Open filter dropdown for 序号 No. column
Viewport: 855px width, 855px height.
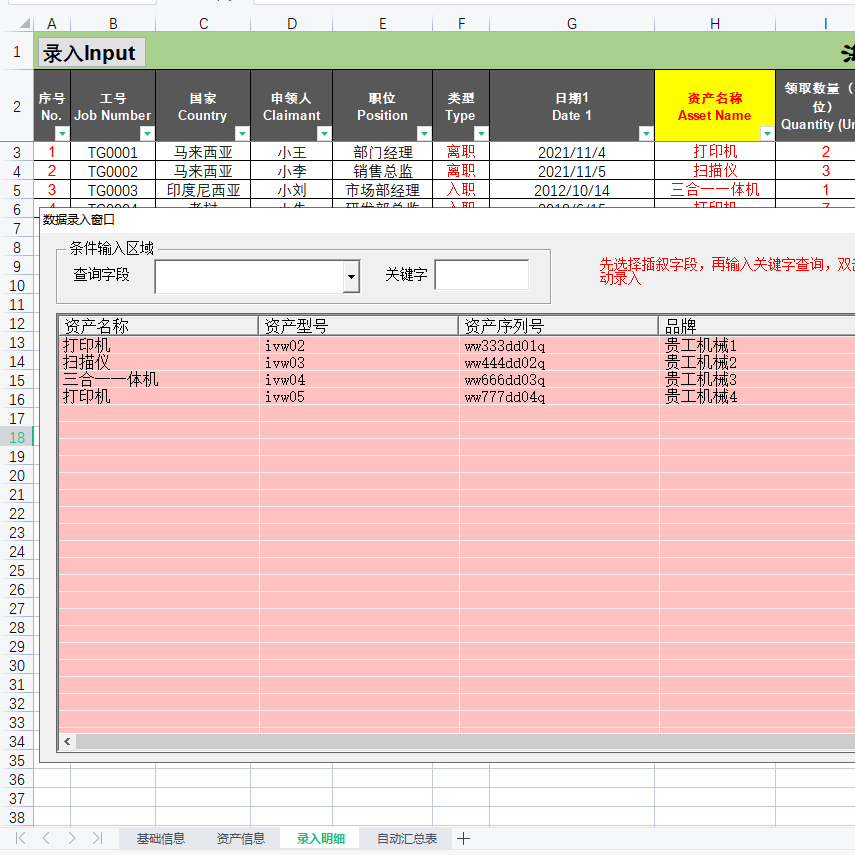click(x=62, y=134)
